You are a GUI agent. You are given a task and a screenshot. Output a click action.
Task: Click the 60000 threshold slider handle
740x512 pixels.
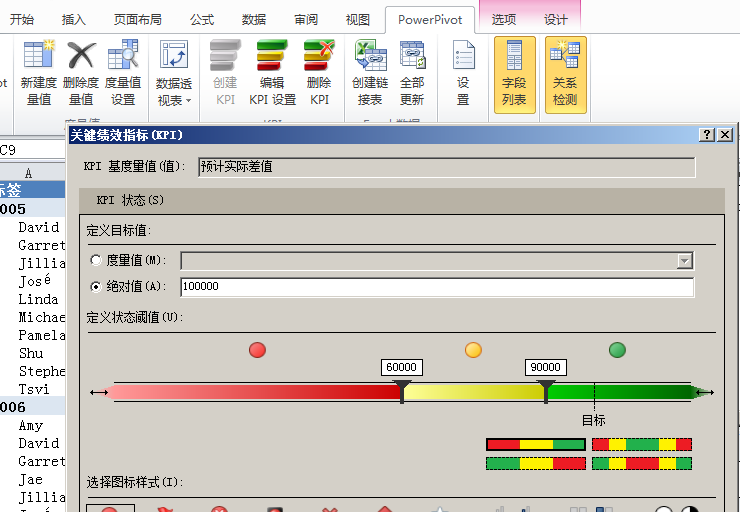point(402,392)
